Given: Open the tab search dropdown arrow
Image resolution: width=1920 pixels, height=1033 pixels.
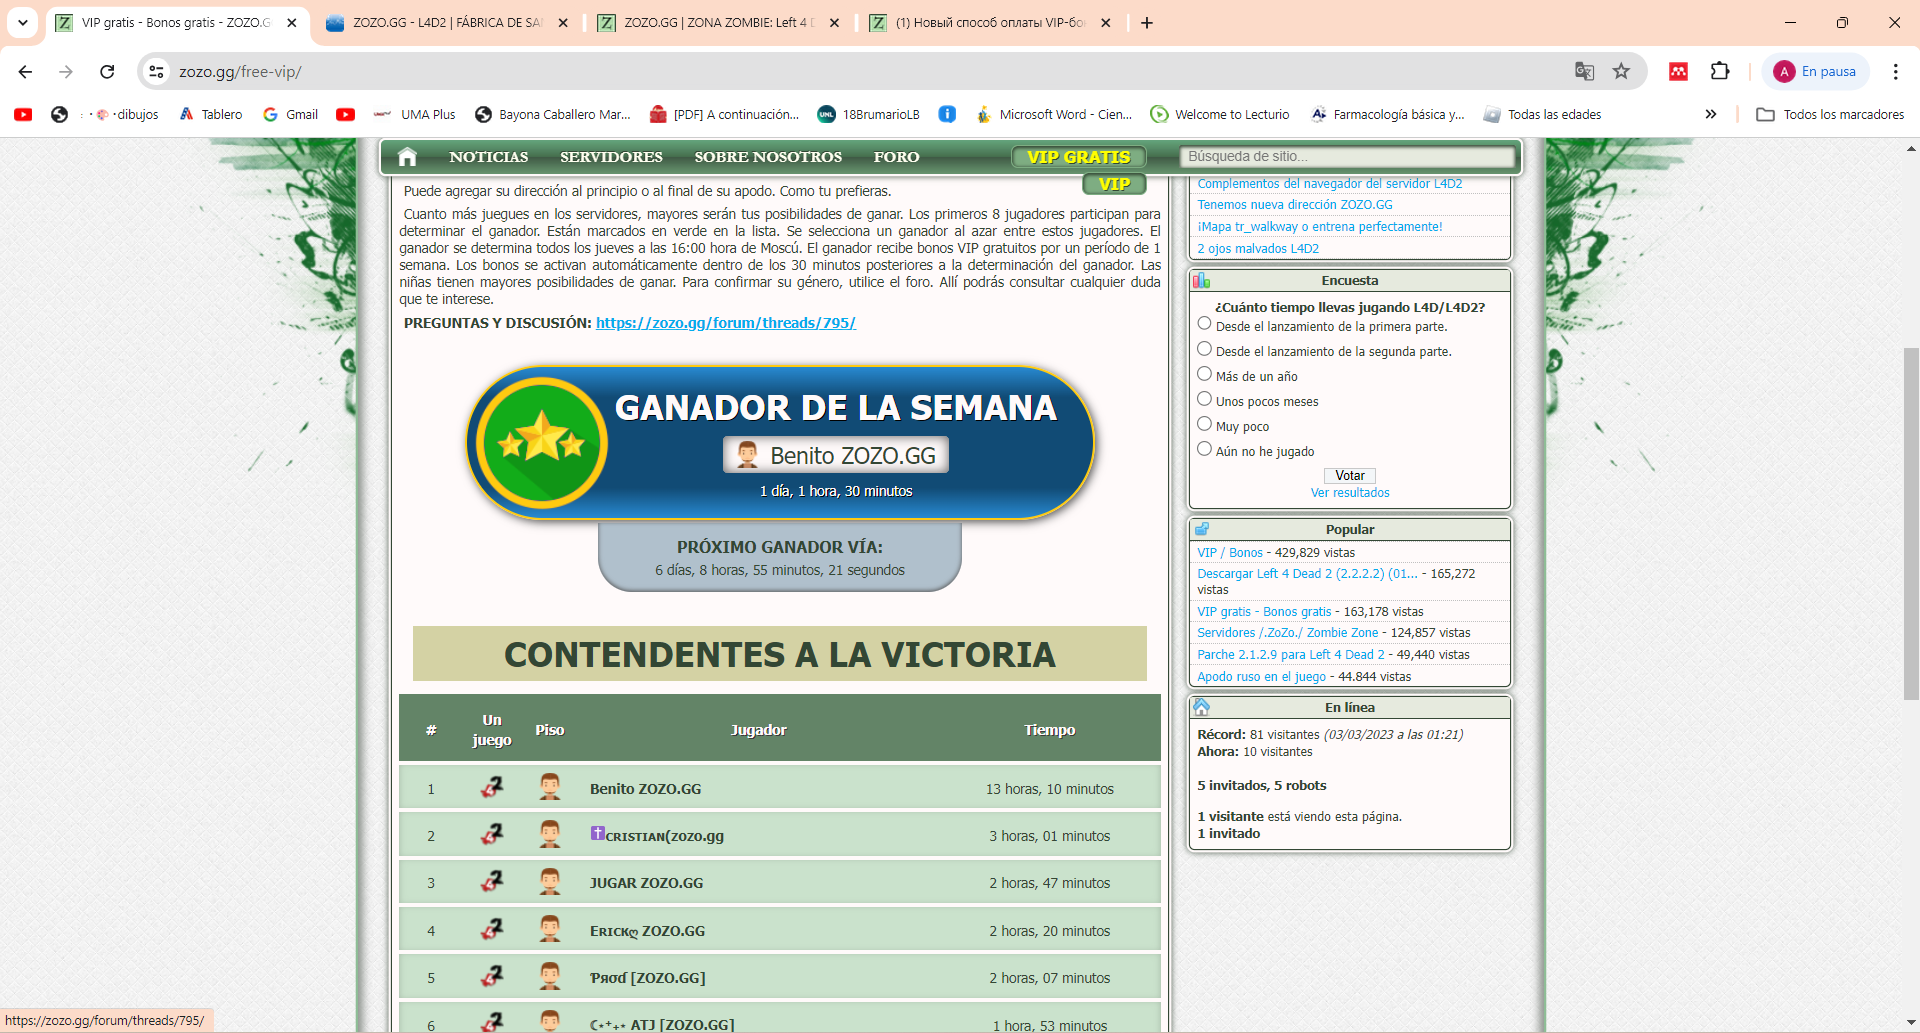Looking at the screenshot, I should (22, 22).
